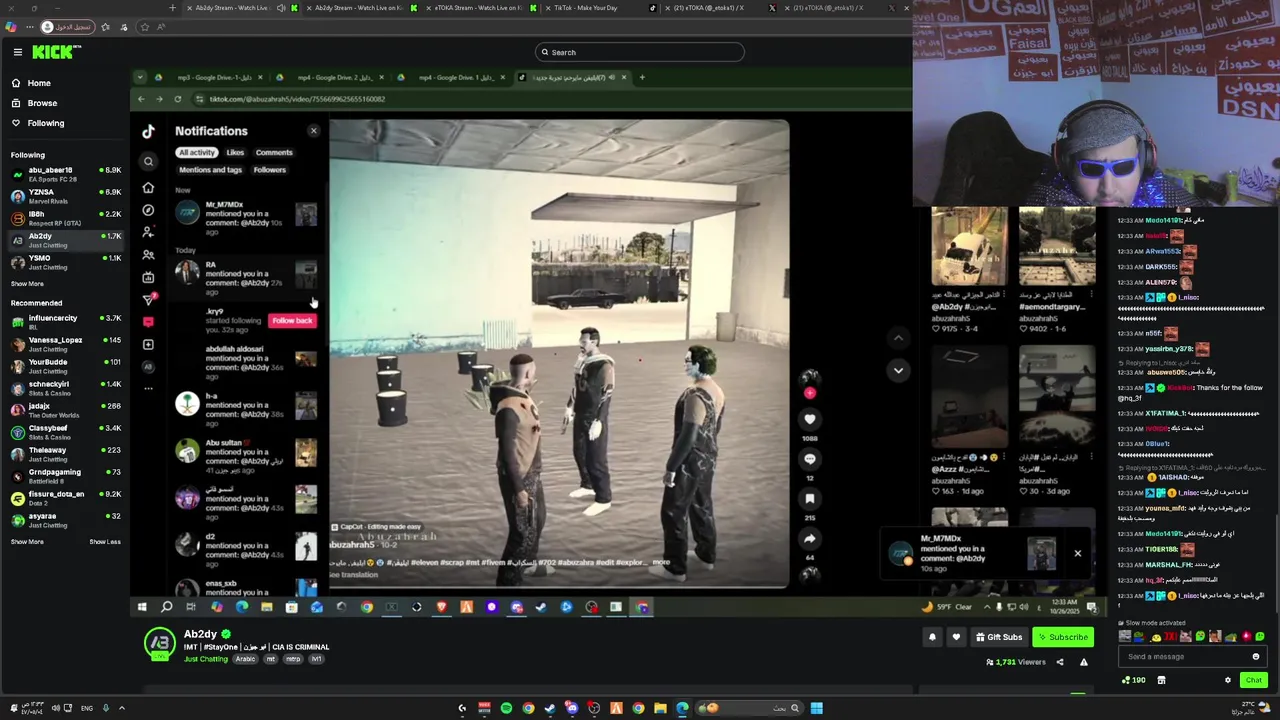Viewport: 1280px width, 720px height.
Task: Share the Kick stream
Action: point(1060,662)
